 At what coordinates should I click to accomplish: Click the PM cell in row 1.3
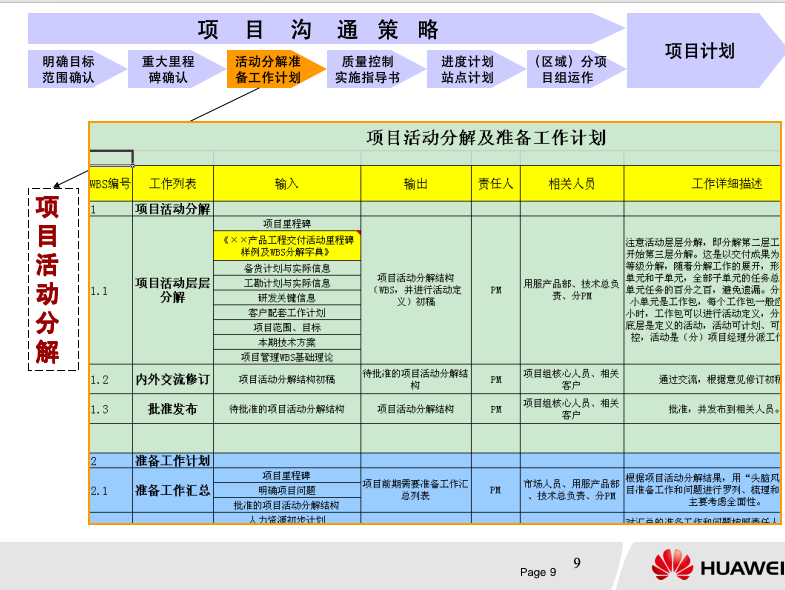[x=496, y=409]
